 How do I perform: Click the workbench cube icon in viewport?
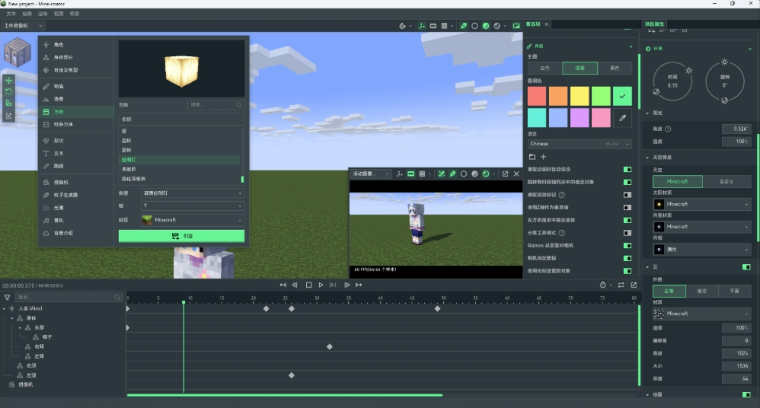pyautogui.click(x=17, y=52)
